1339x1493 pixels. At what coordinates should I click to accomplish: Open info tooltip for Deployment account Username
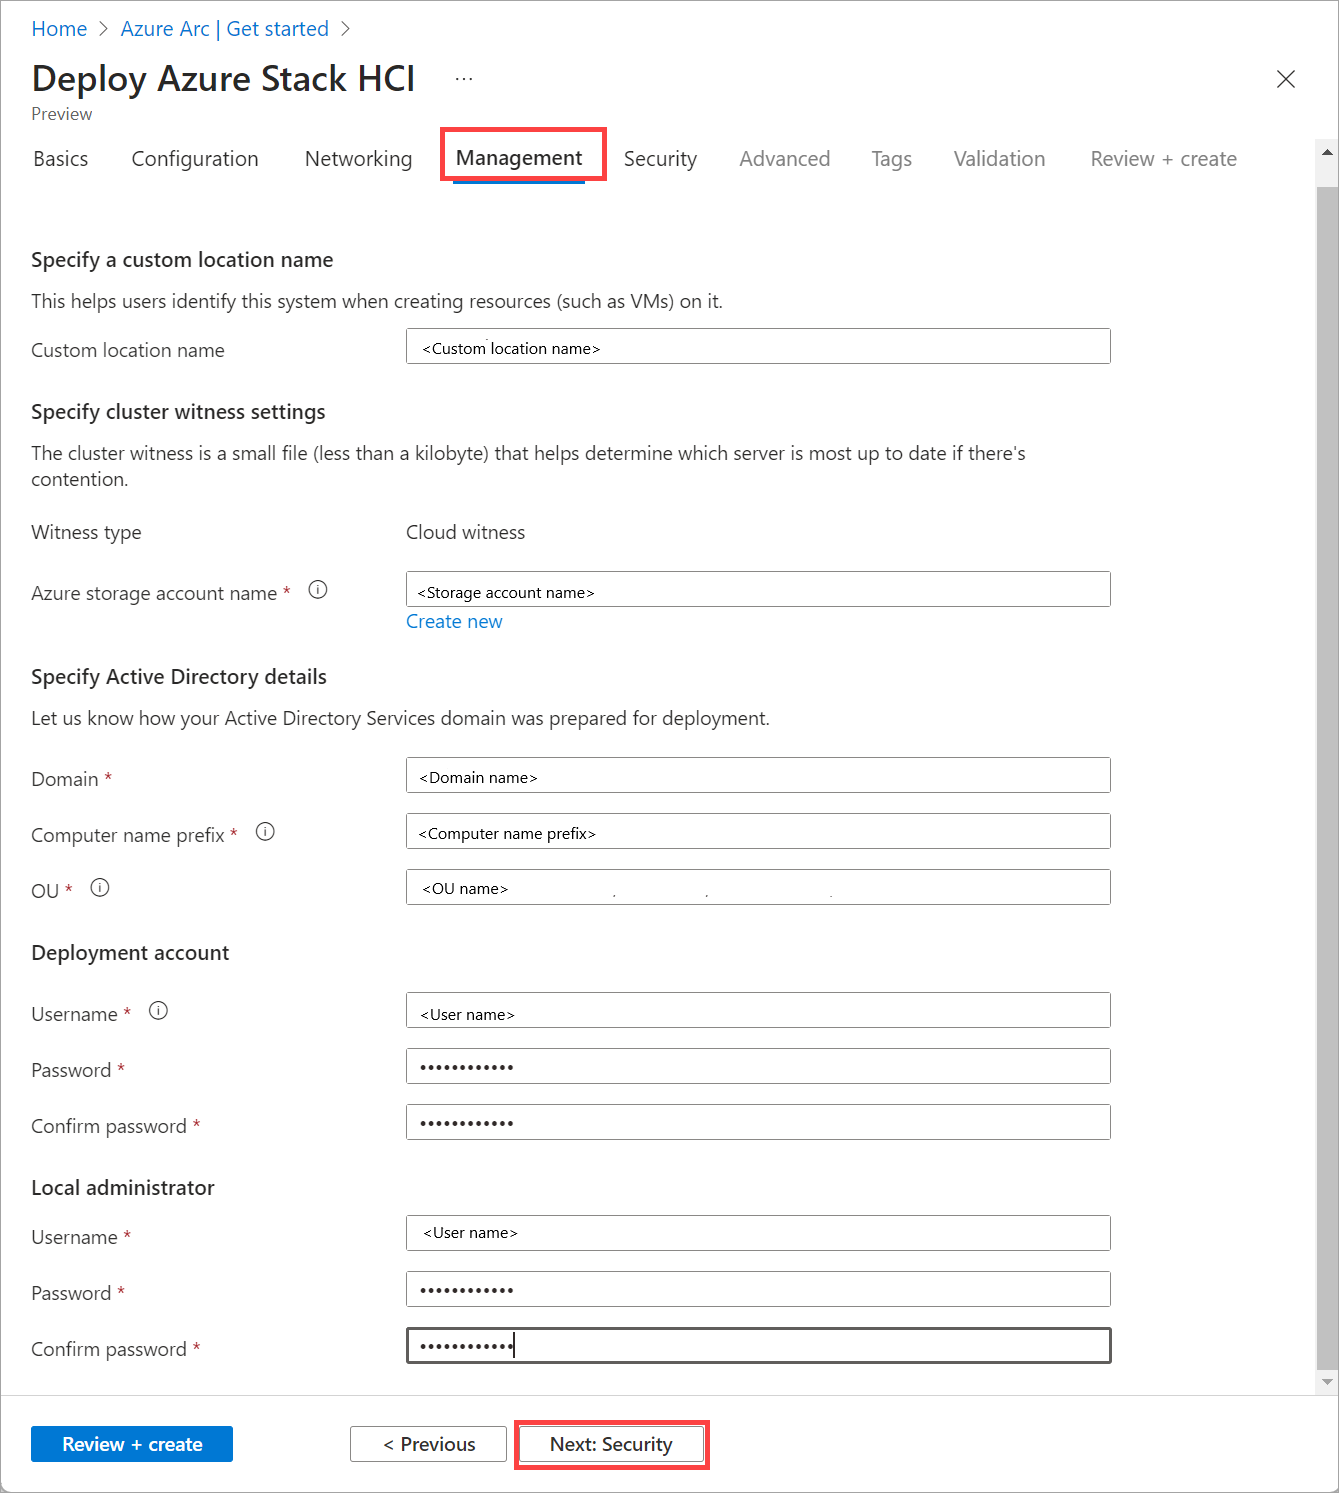[158, 1011]
